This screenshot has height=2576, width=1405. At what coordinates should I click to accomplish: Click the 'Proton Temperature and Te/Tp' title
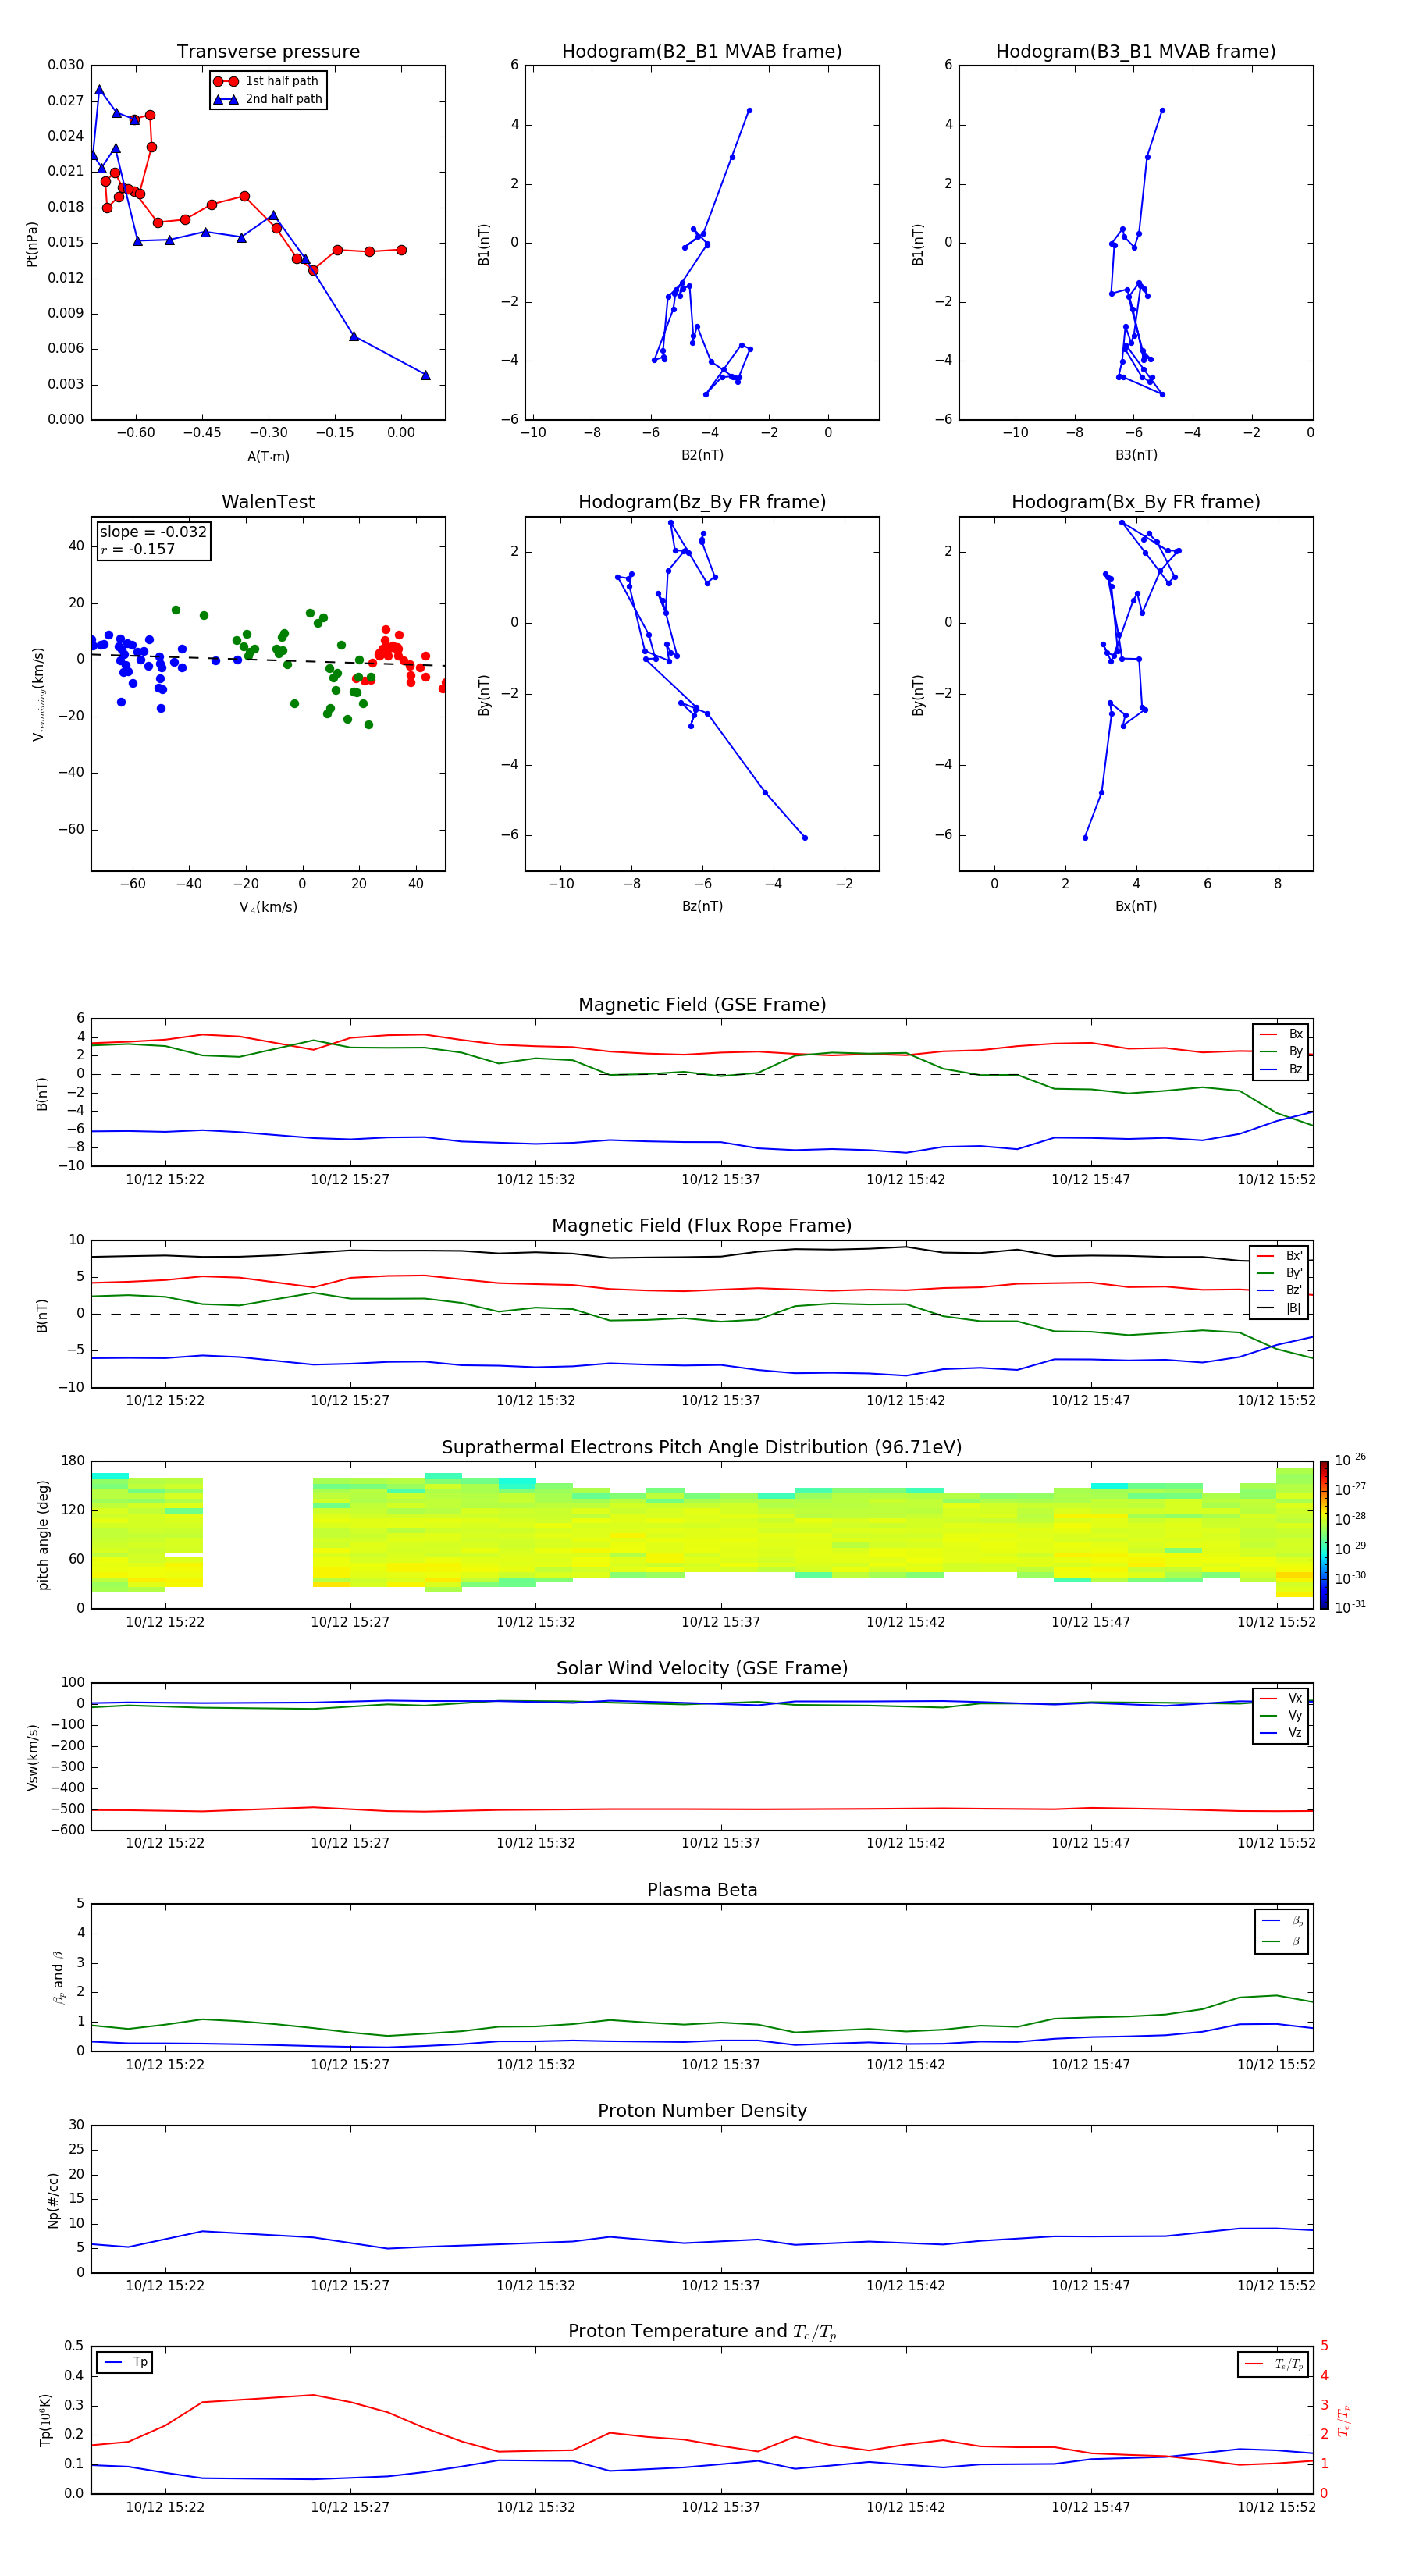point(702,2332)
